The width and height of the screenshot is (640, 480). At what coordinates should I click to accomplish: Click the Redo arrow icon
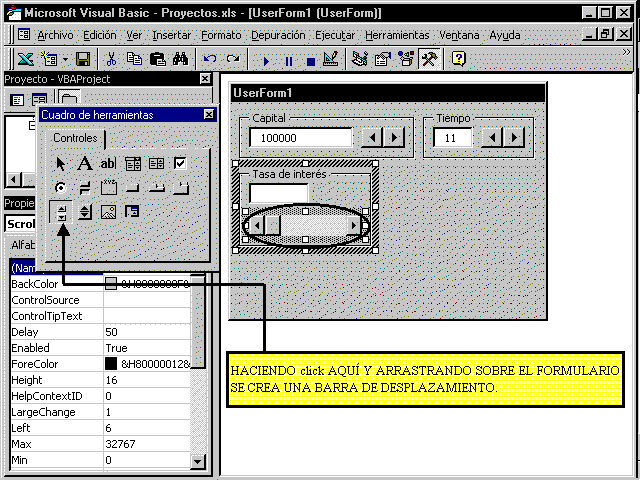233,60
